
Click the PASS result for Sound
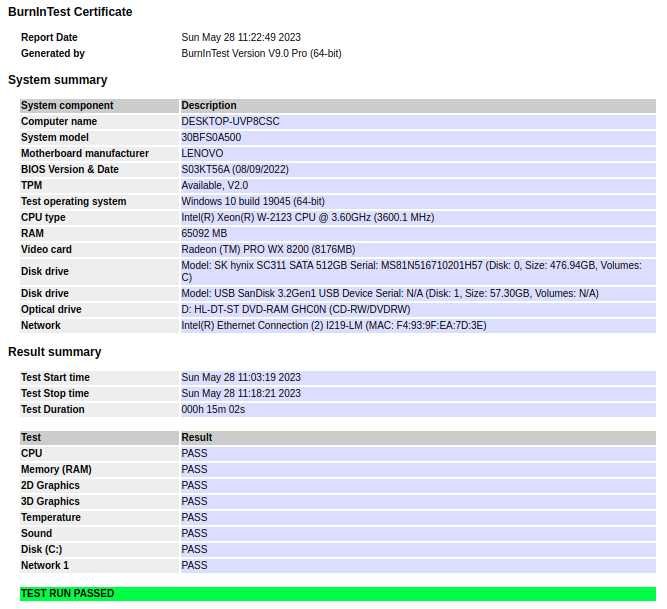[x=194, y=534]
